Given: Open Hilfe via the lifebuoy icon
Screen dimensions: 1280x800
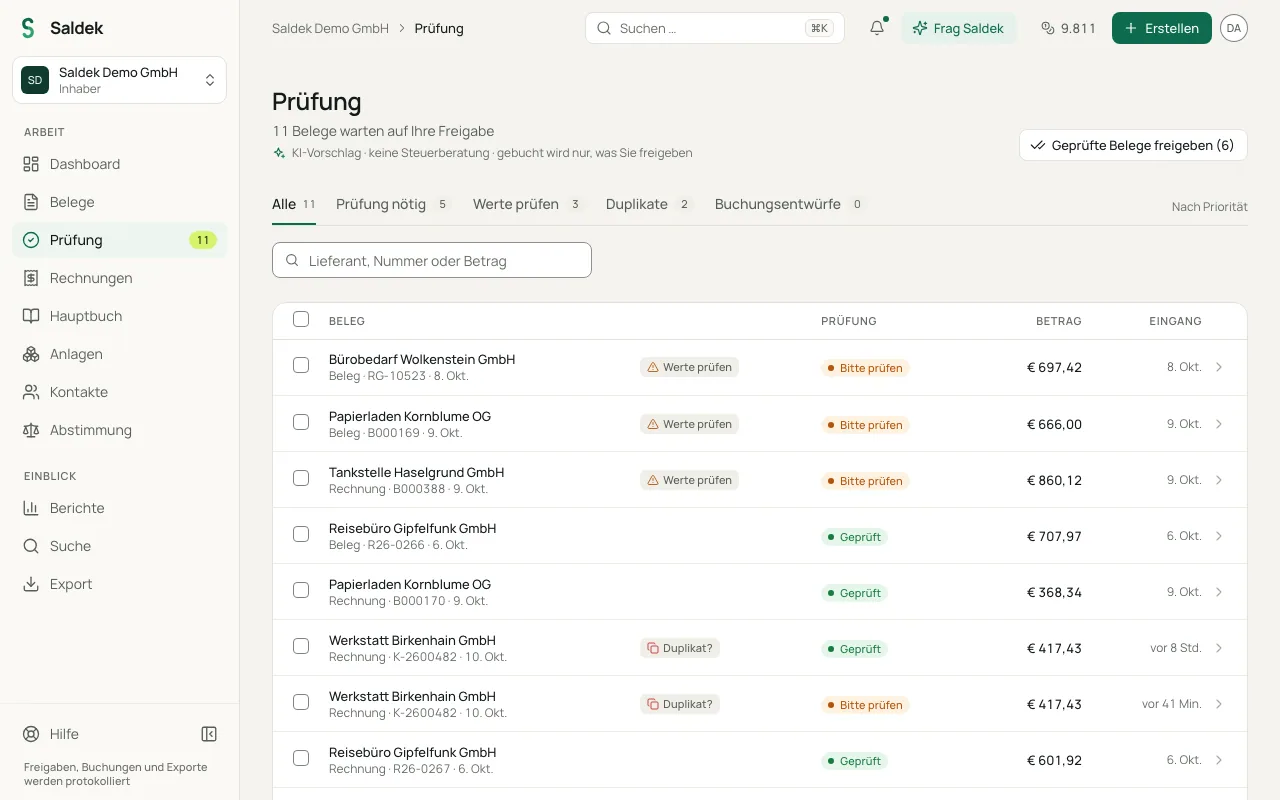Looking at the screenshot, I should pos(31,734).
